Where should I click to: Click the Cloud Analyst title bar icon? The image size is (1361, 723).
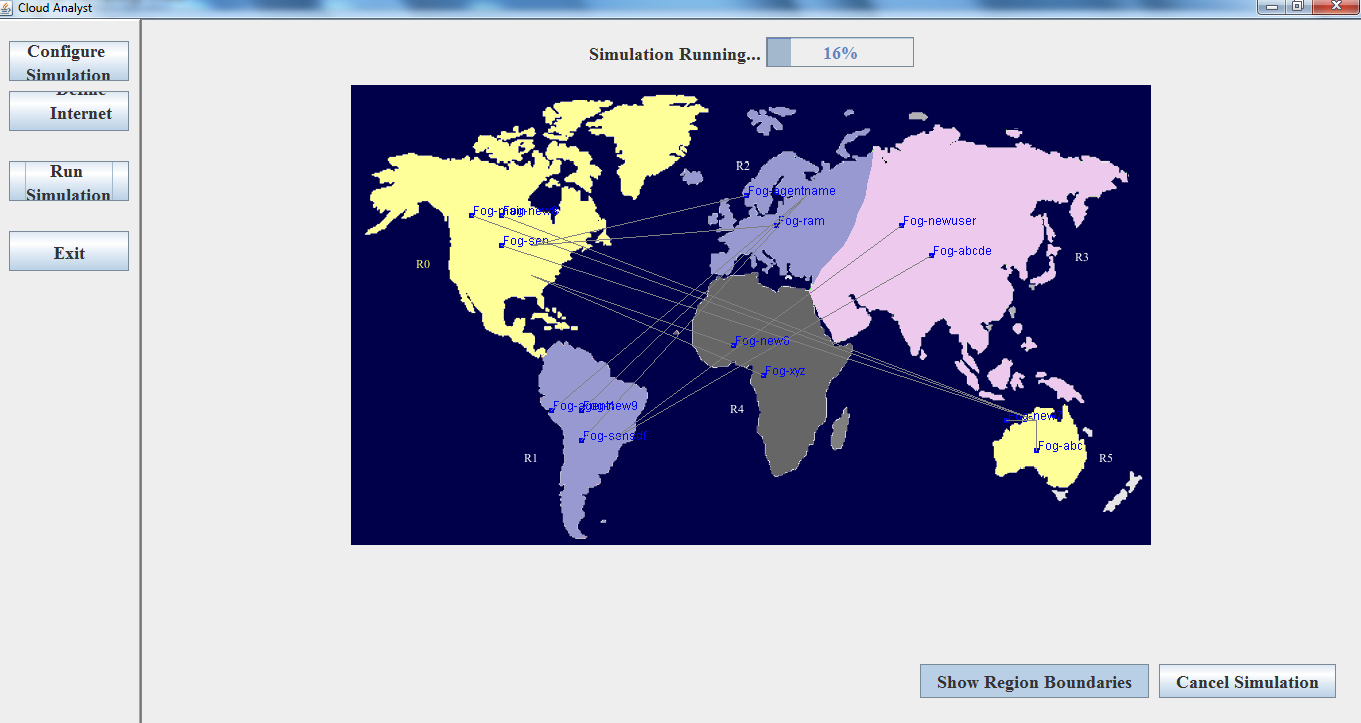[8, 7]
